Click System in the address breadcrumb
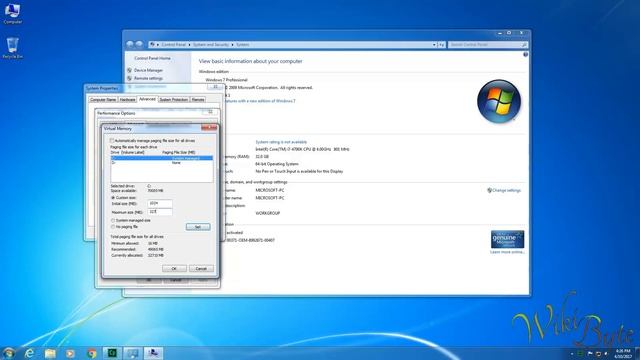640x360 pixels. 242,44
